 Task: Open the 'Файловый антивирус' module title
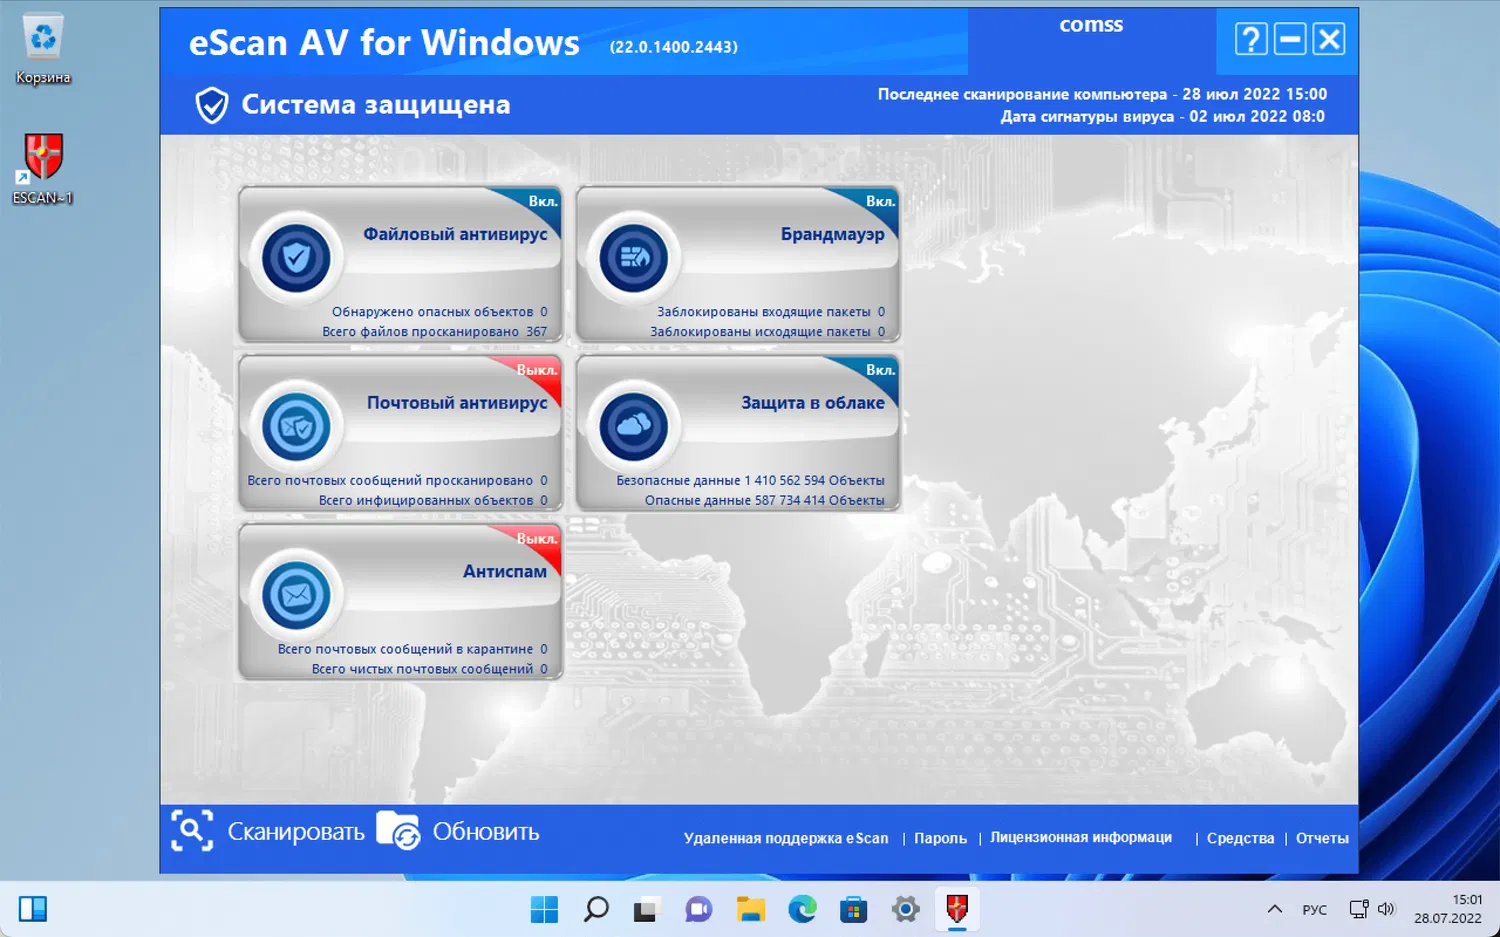pos(455,234)
